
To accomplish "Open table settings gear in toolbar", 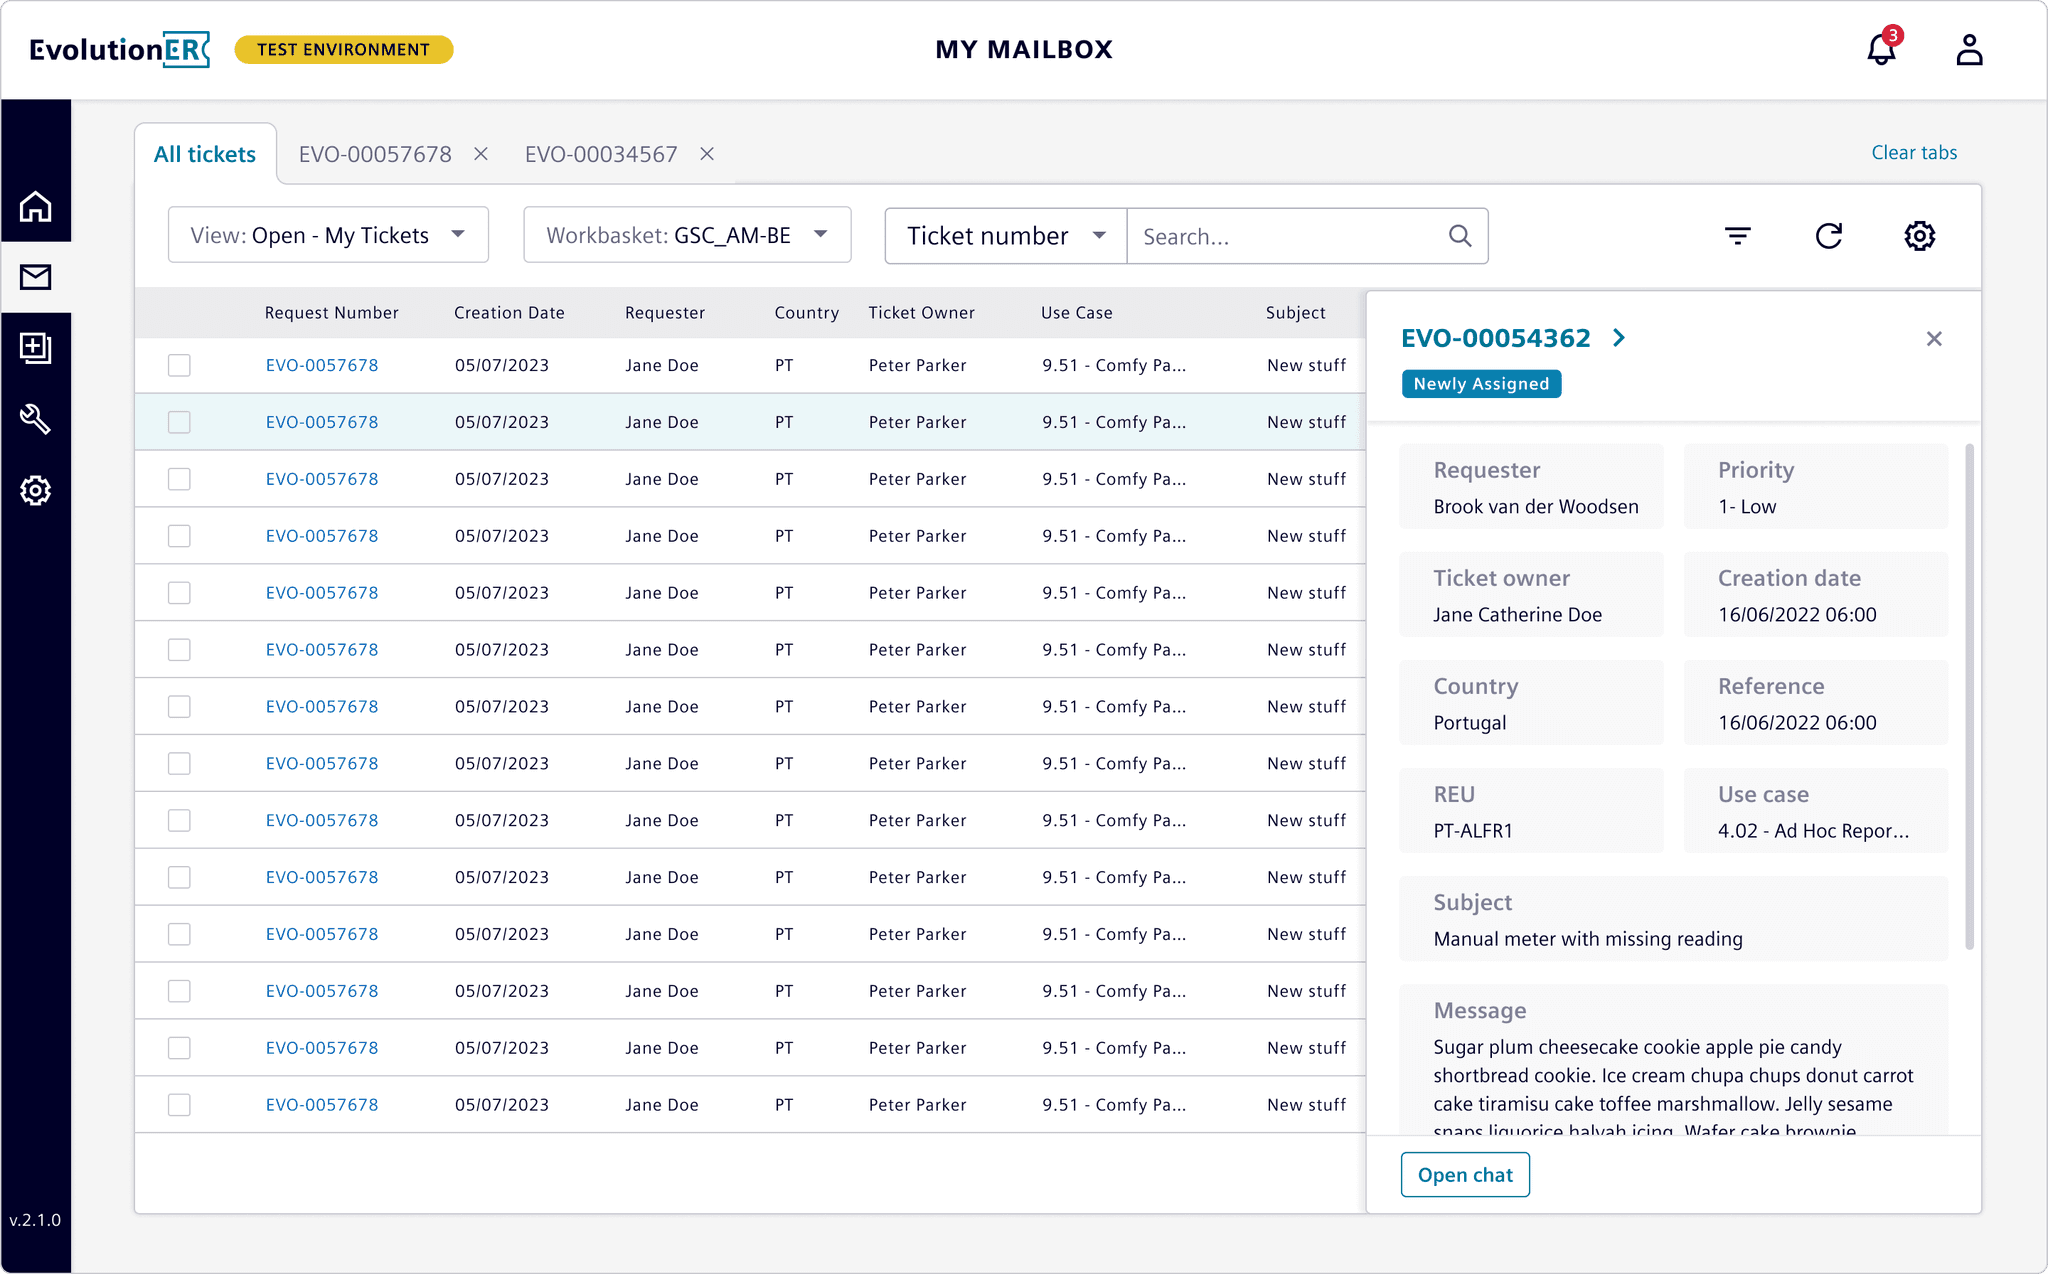I will (1919, 236).
